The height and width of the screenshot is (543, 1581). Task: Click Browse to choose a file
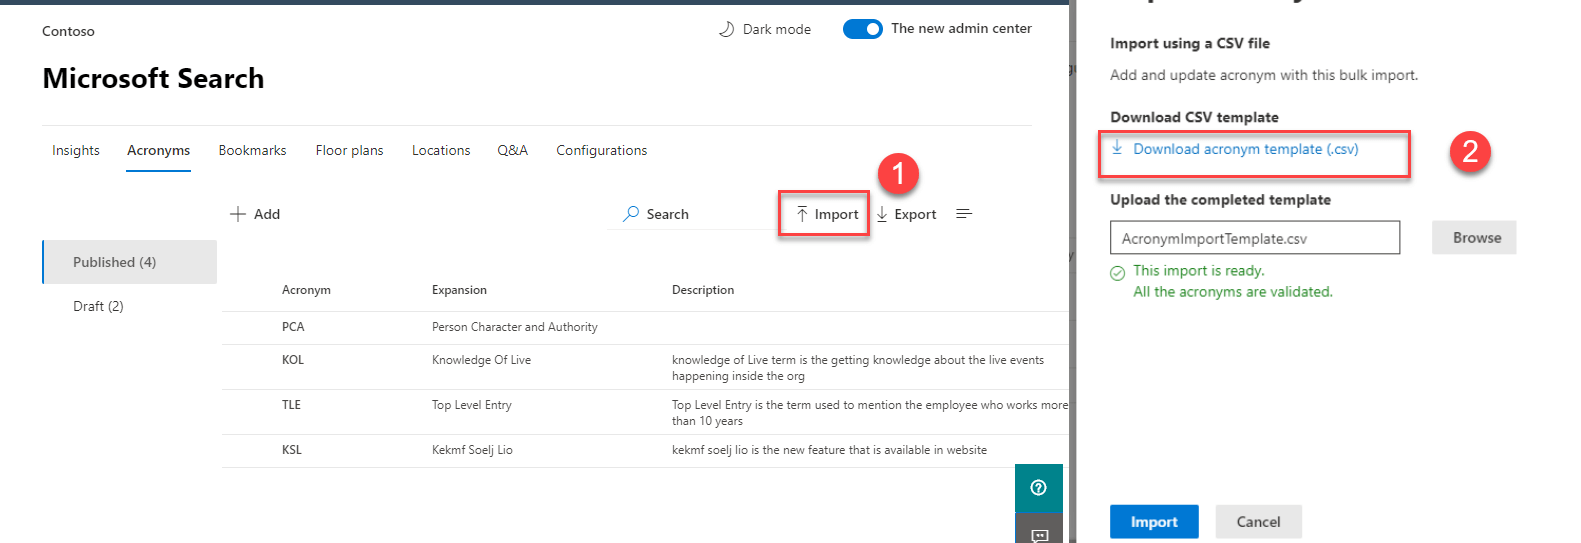pos(1476,238)
